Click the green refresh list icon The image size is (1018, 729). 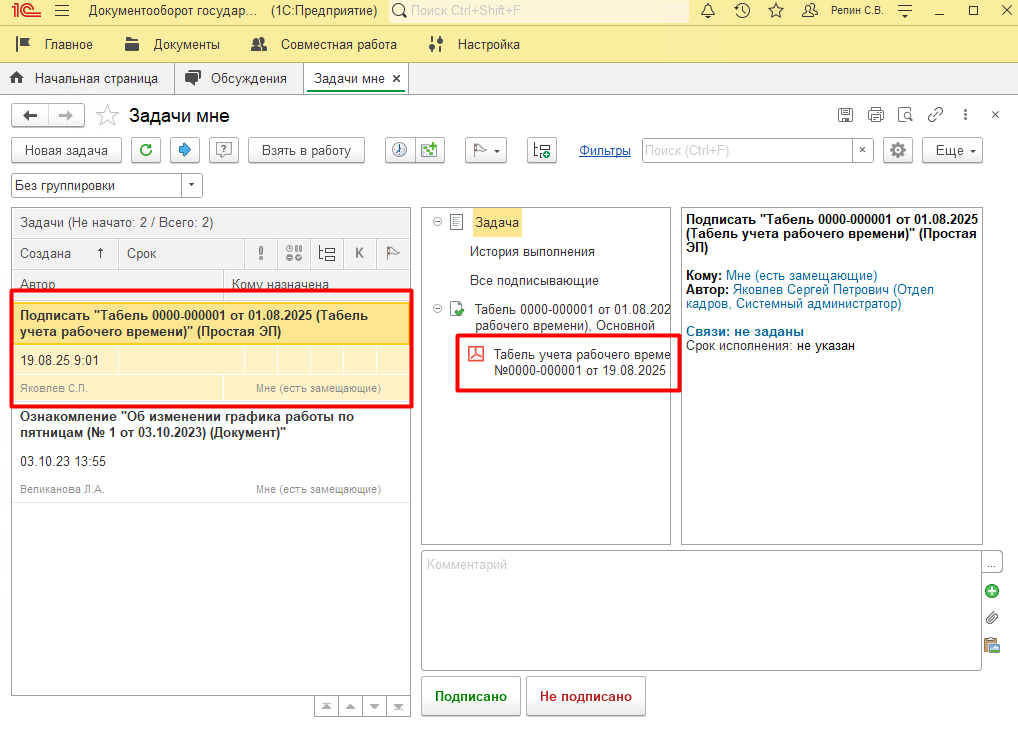pyautogui.click(x=146, y=150)
